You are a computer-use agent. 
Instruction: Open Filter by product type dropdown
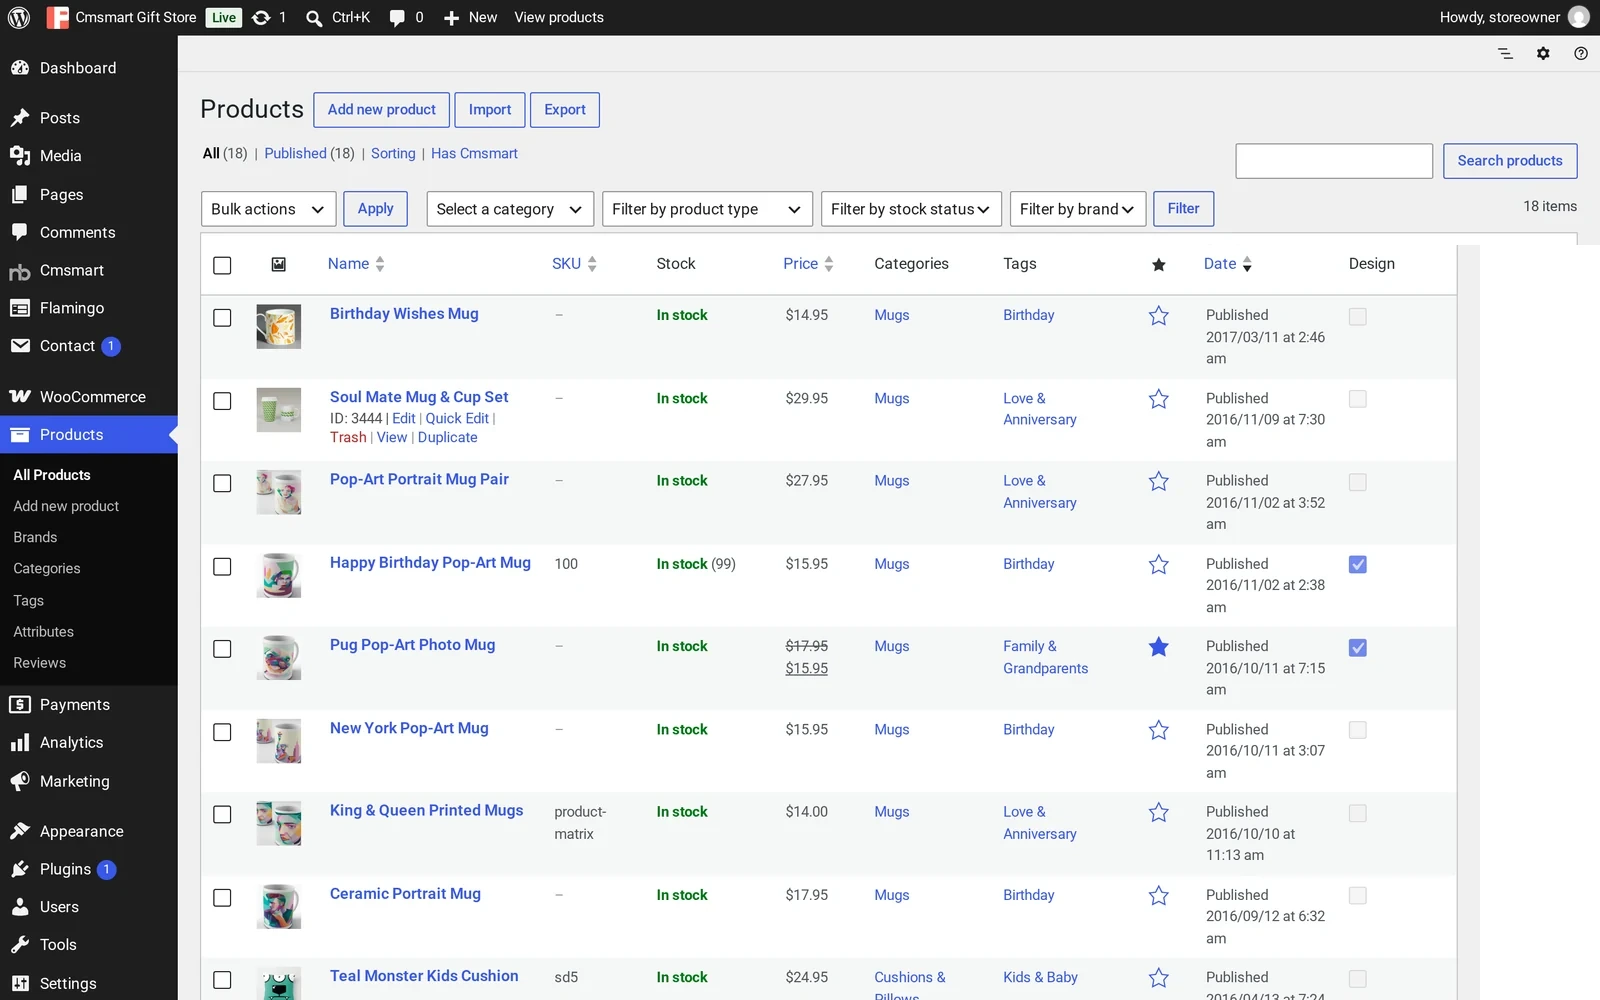(707, 209)
